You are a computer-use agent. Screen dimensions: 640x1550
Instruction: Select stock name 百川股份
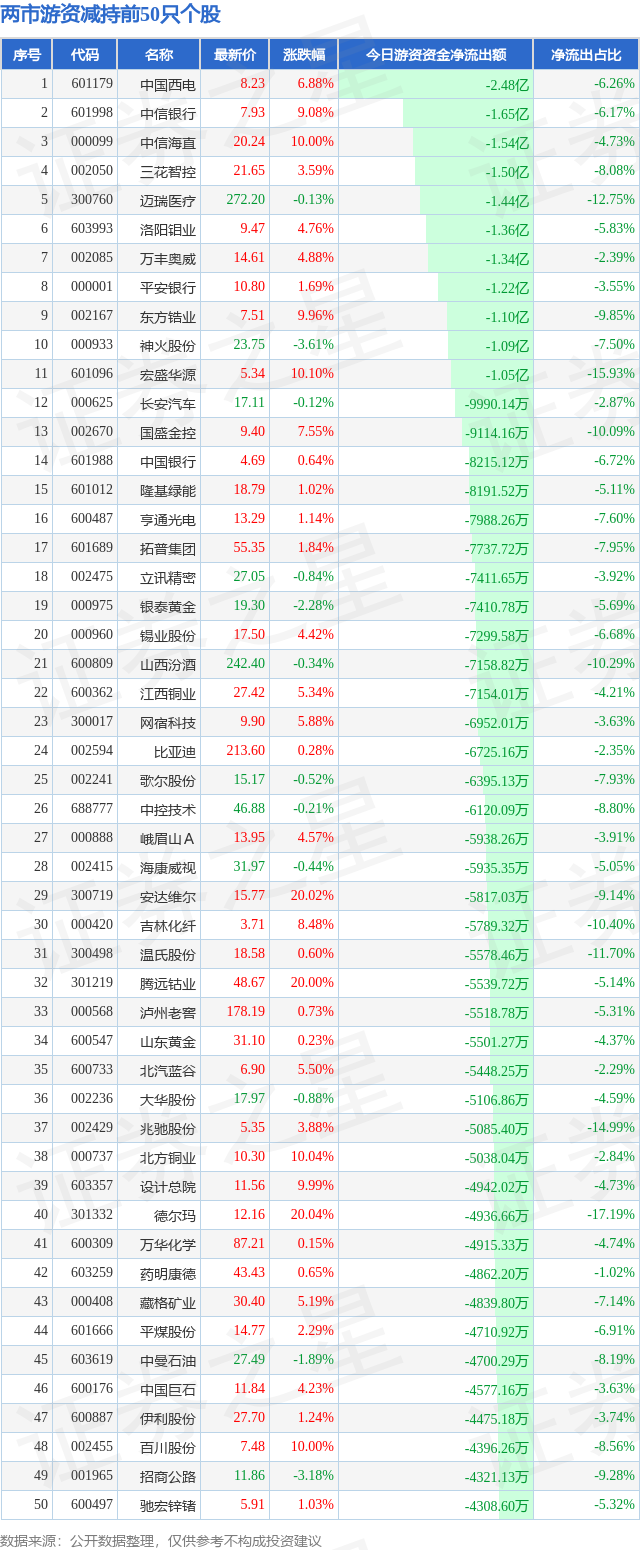point(168,1448)
